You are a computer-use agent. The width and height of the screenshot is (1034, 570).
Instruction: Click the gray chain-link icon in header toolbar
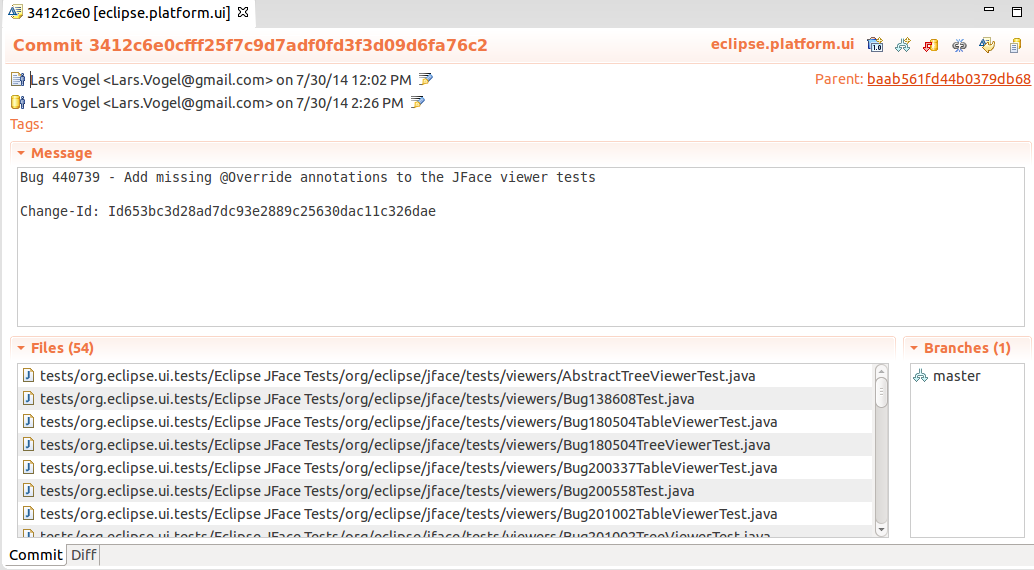click(959, 45)
